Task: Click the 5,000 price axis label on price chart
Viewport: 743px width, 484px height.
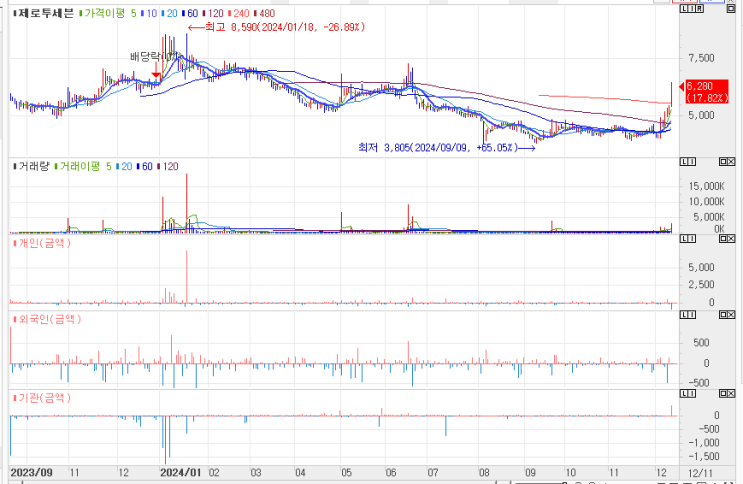Action: point(701,116)
